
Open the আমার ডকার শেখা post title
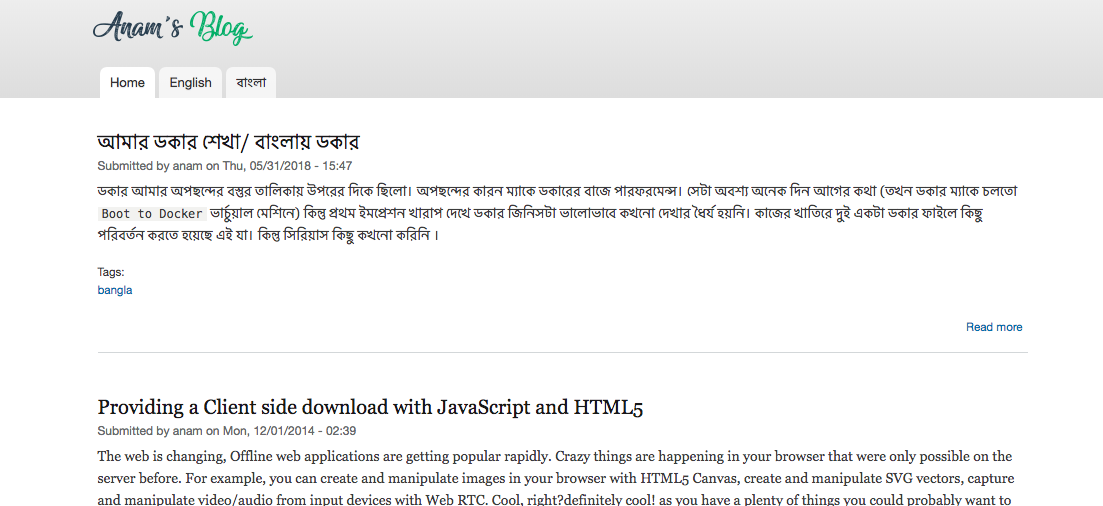pyautogui.click(x=228, y=141)
